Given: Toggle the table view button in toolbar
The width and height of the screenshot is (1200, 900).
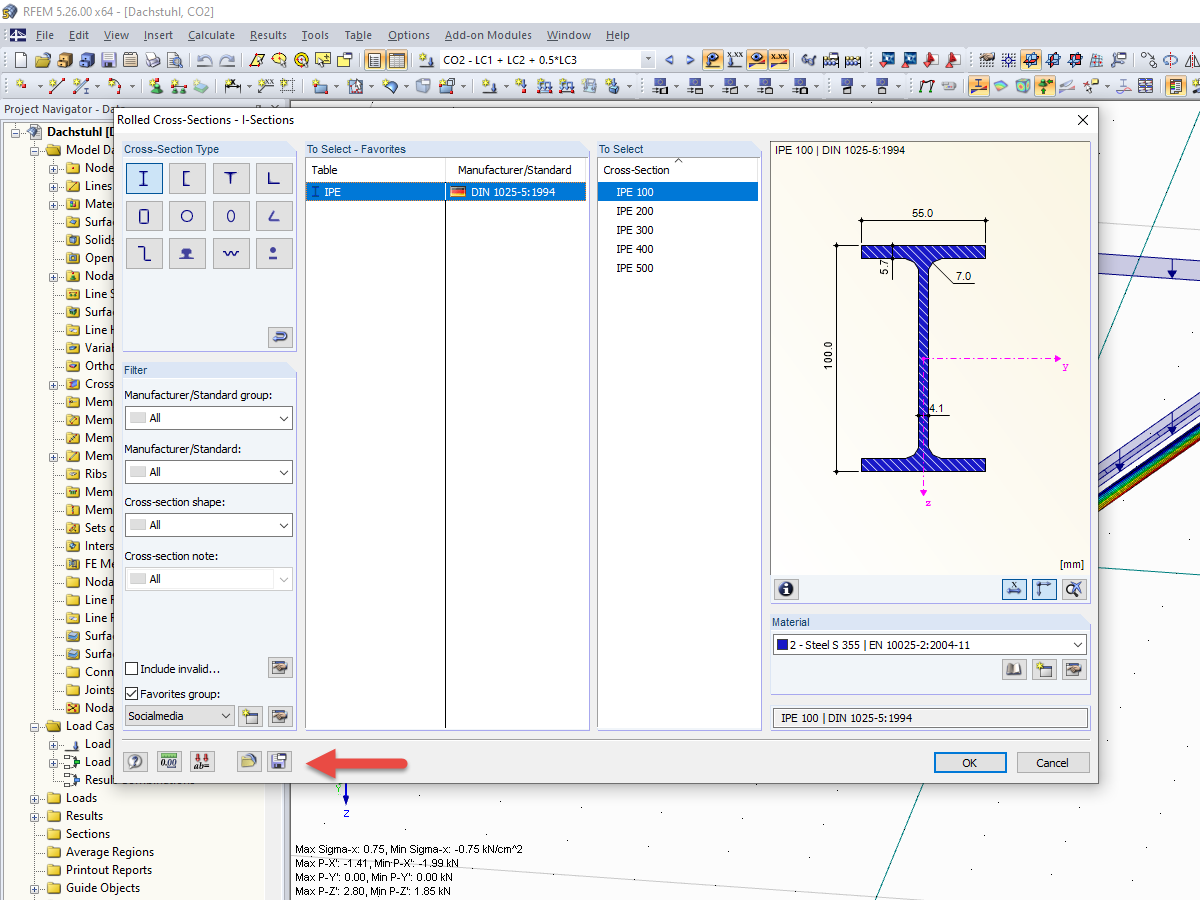Looking at the screenshot, I should [397, 60].
